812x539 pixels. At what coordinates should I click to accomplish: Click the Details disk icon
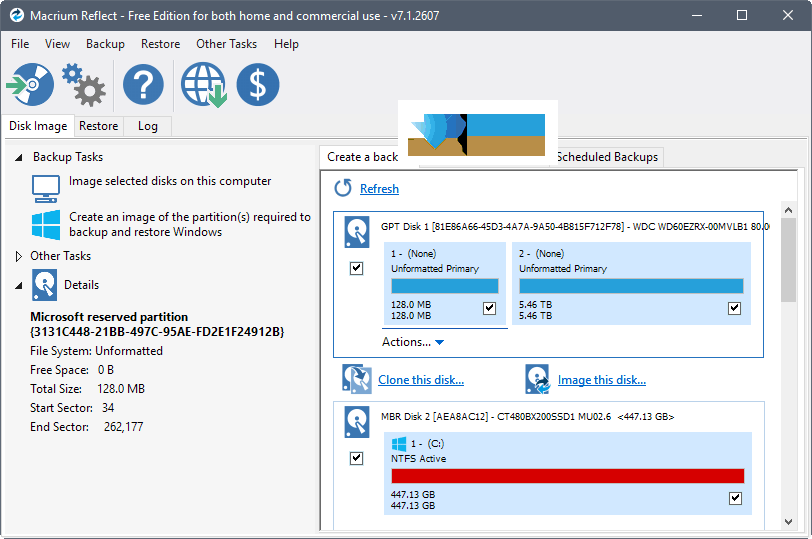(45, 285)
